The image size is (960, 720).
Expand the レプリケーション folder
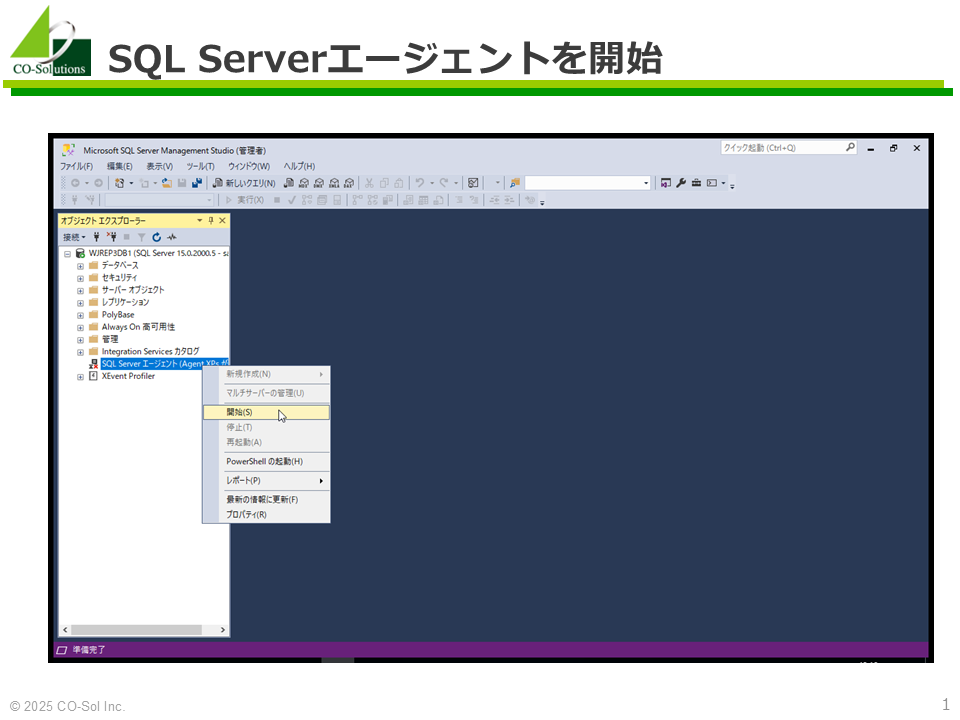pos(80,303)
